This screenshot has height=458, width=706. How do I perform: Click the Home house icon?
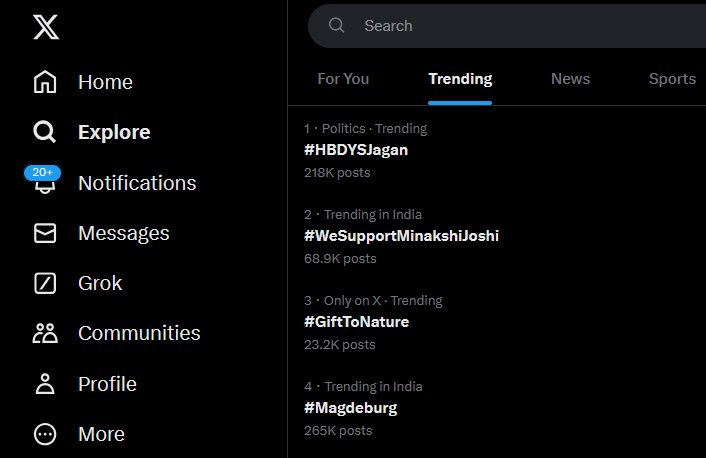pyautogui.click(x=45, y=82)
